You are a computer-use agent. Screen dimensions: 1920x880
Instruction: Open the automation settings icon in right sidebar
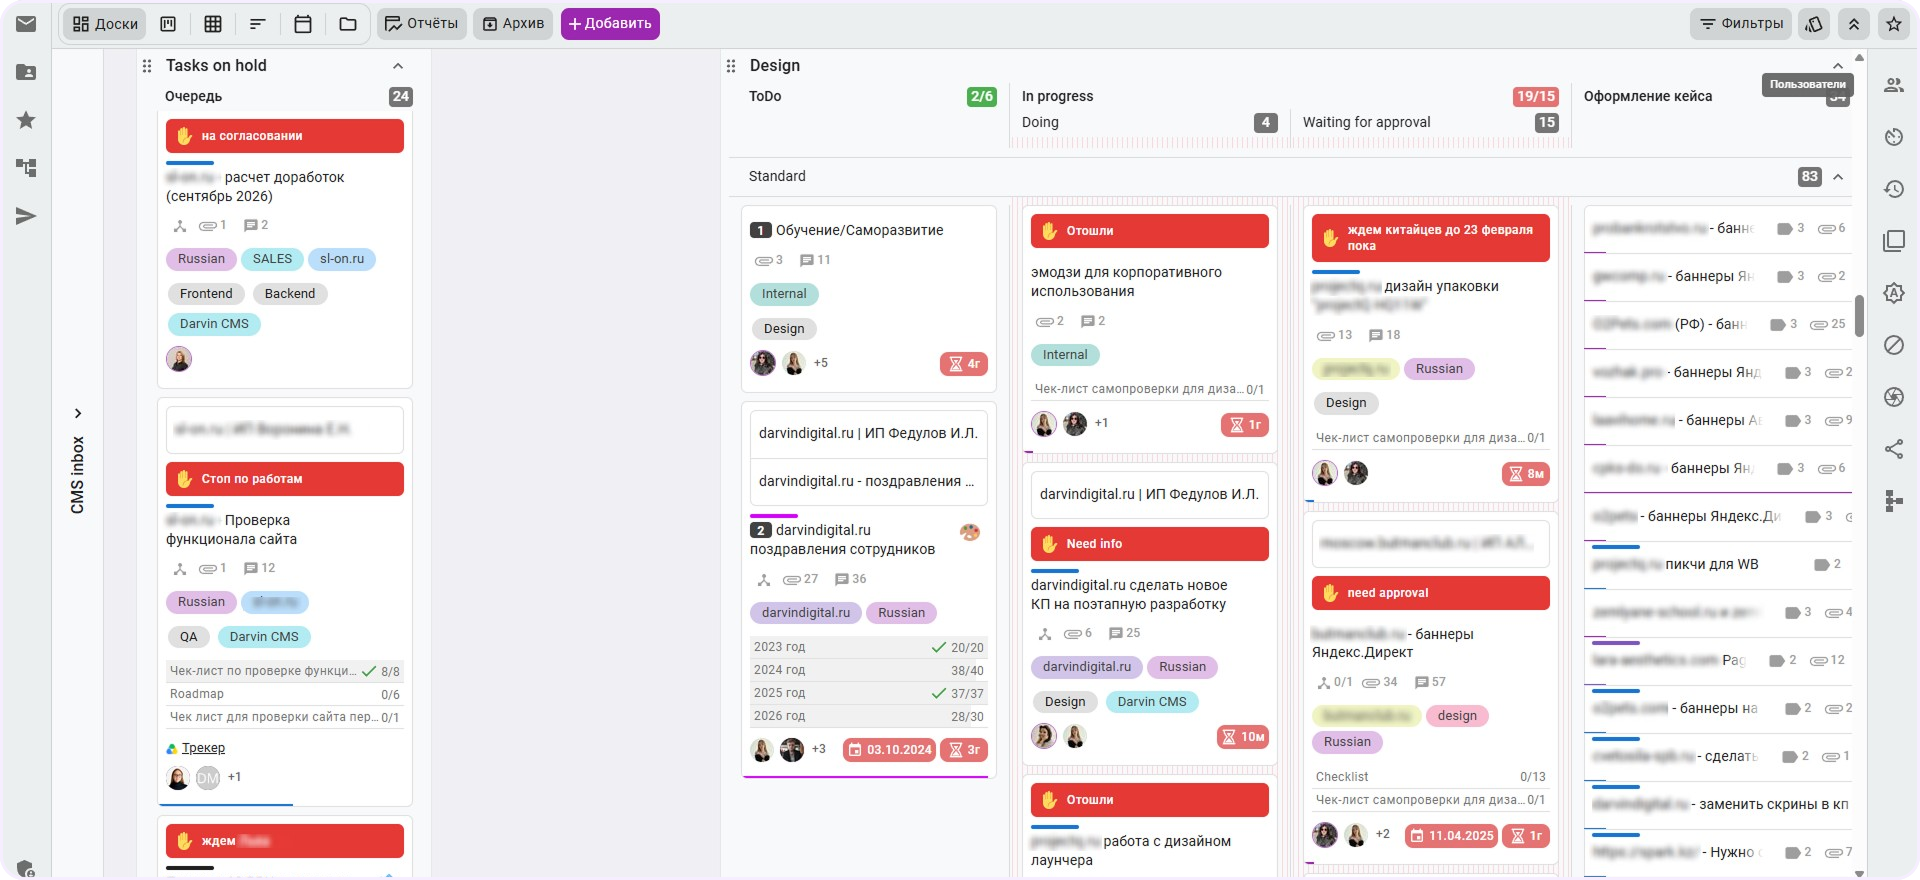(x=1894, y=293)
